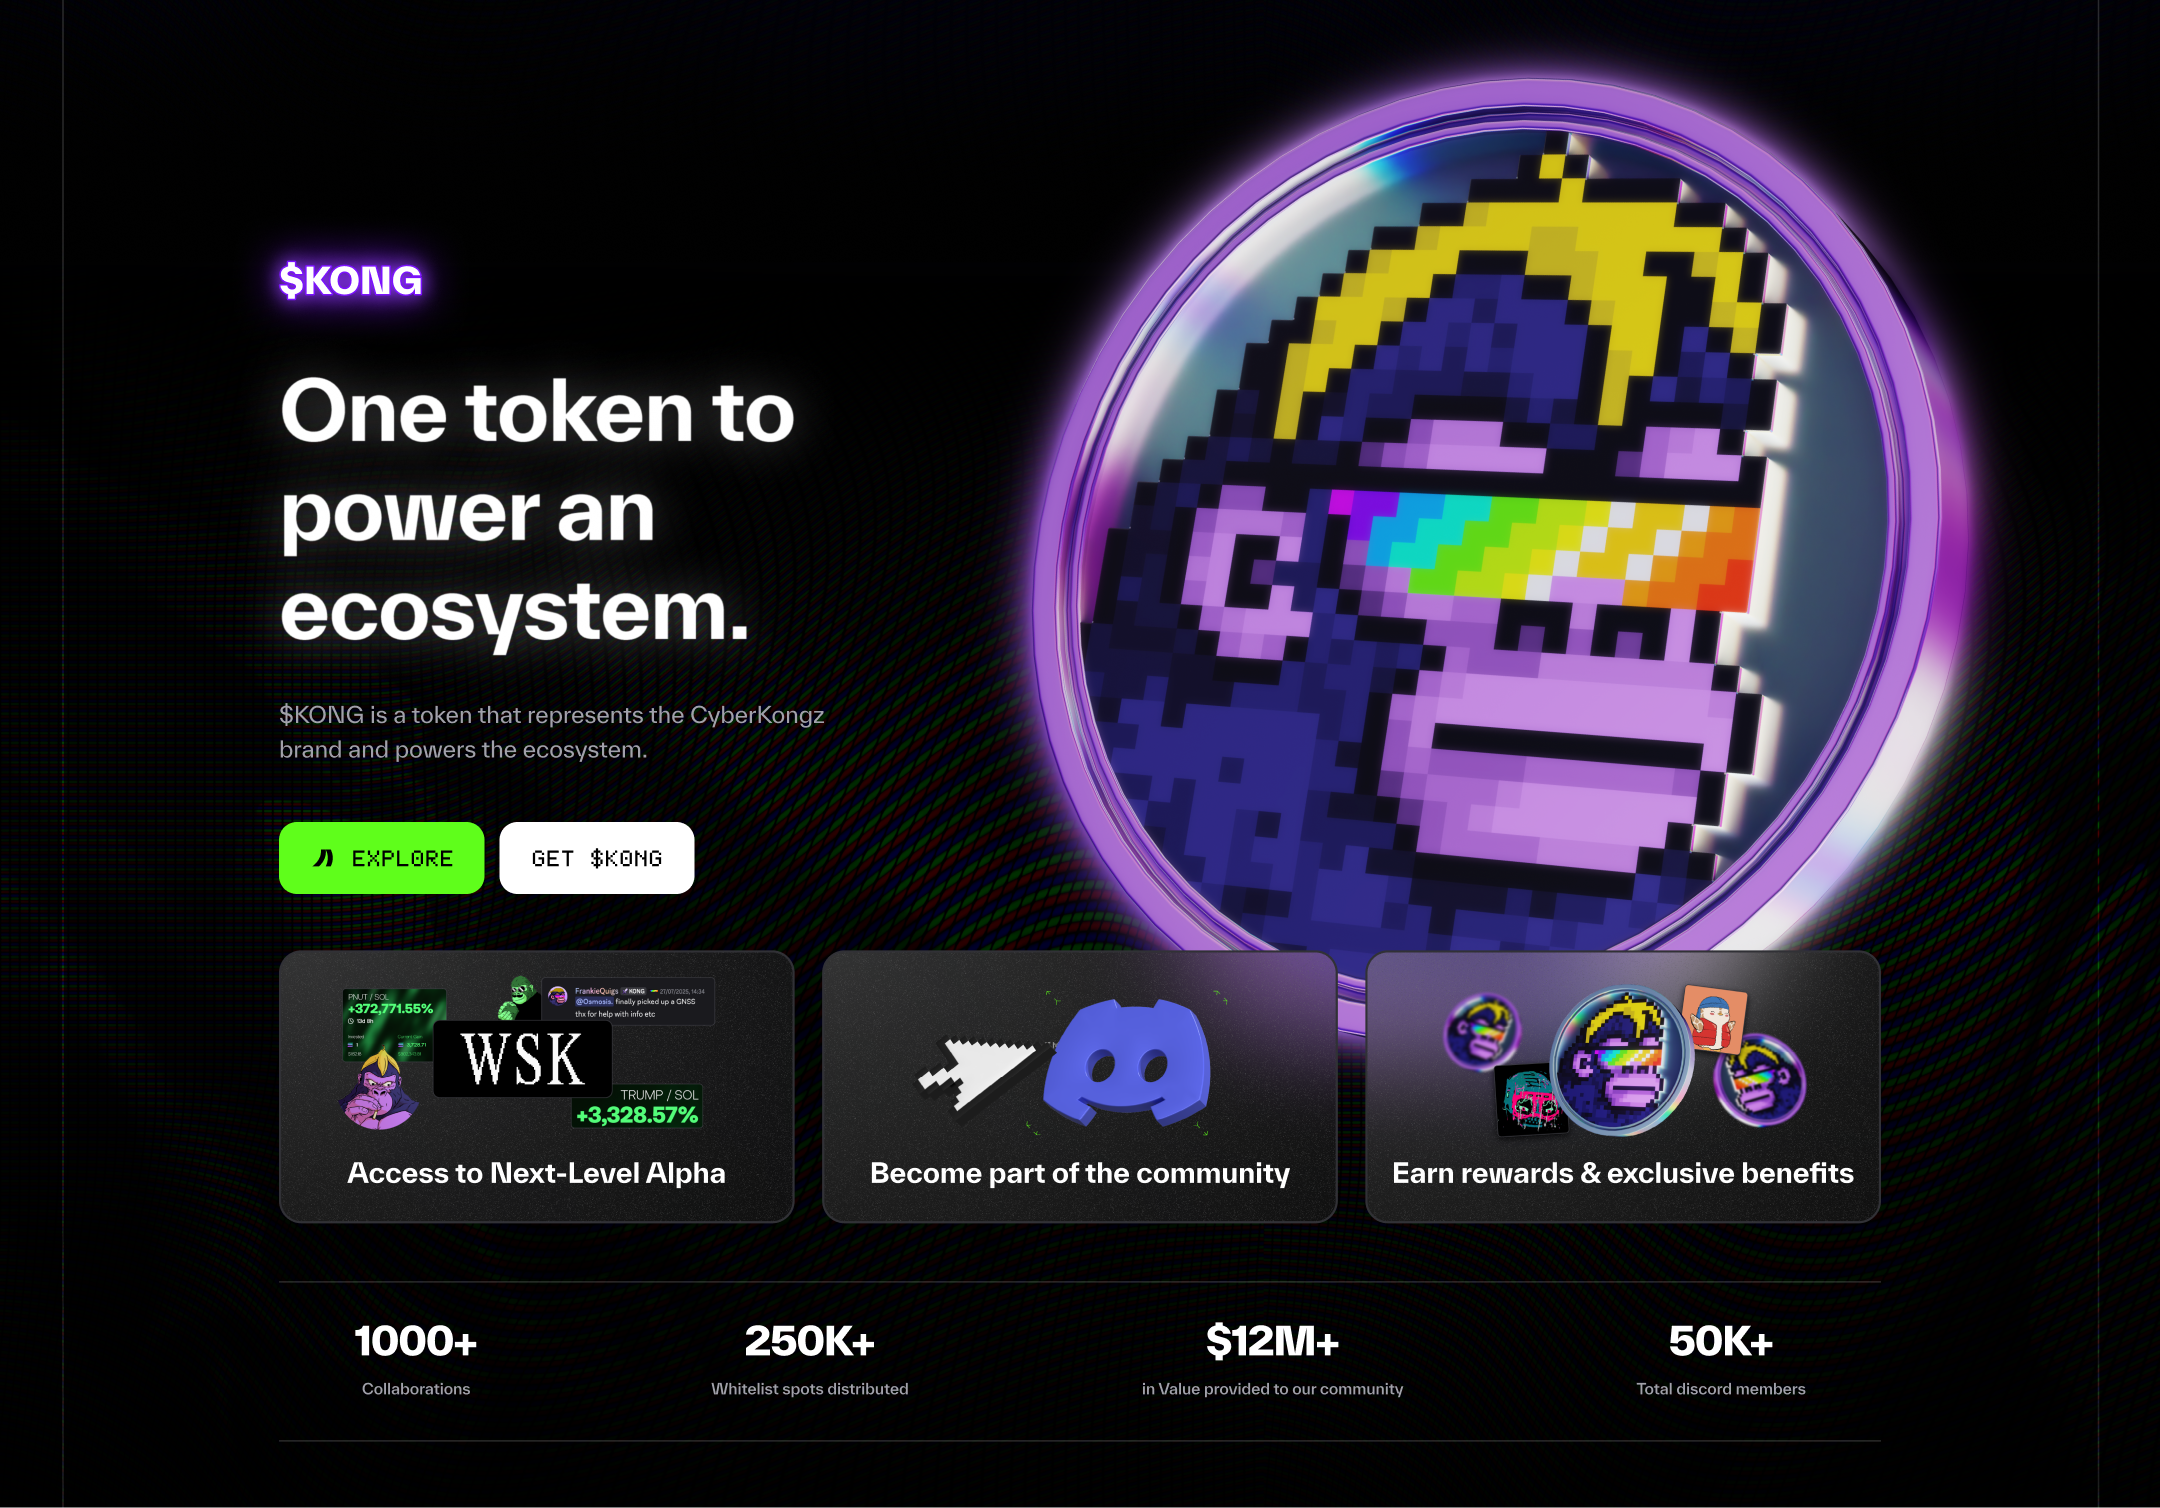Open Access to Next-Level Alpha card
The image size is (2160, 1508).
pyautogui.click(x=536, y=1086)
